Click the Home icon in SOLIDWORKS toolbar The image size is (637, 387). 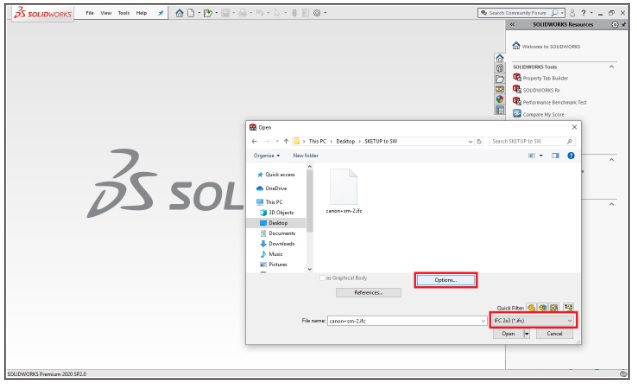[x=179, y=13]
